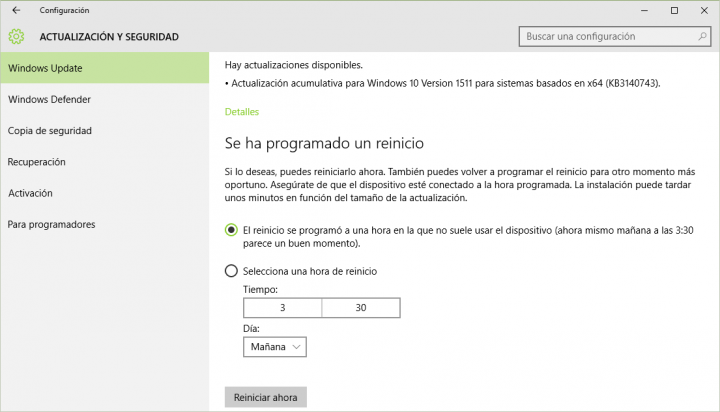Image resolution: width=720 pixels, height=412 pixels.
Task: Go to Recuperación section
Action: click(x=105, y=162)
